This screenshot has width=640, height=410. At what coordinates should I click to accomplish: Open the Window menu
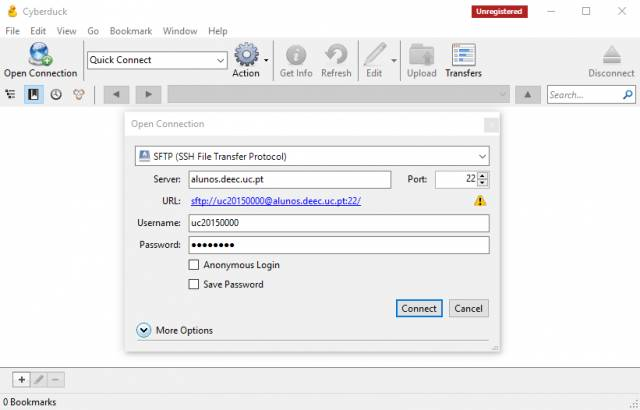pos(180,31)
